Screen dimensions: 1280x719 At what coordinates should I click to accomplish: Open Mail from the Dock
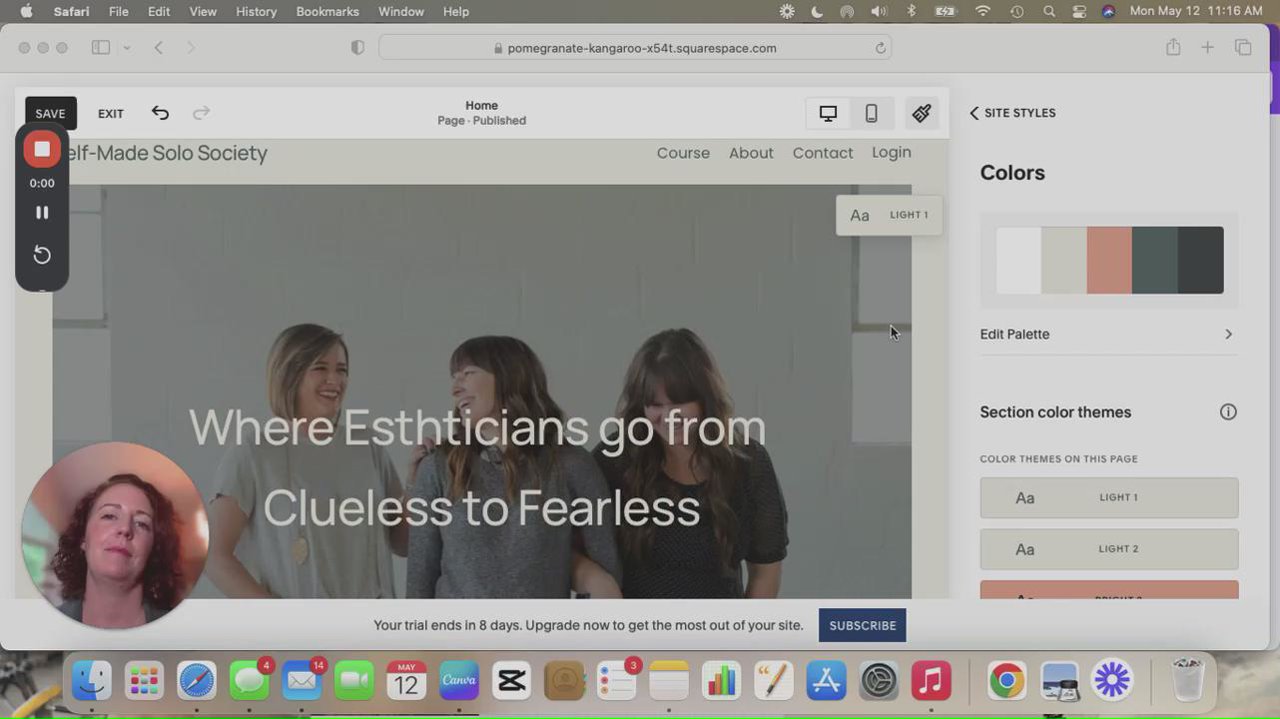tap(302, 682)
